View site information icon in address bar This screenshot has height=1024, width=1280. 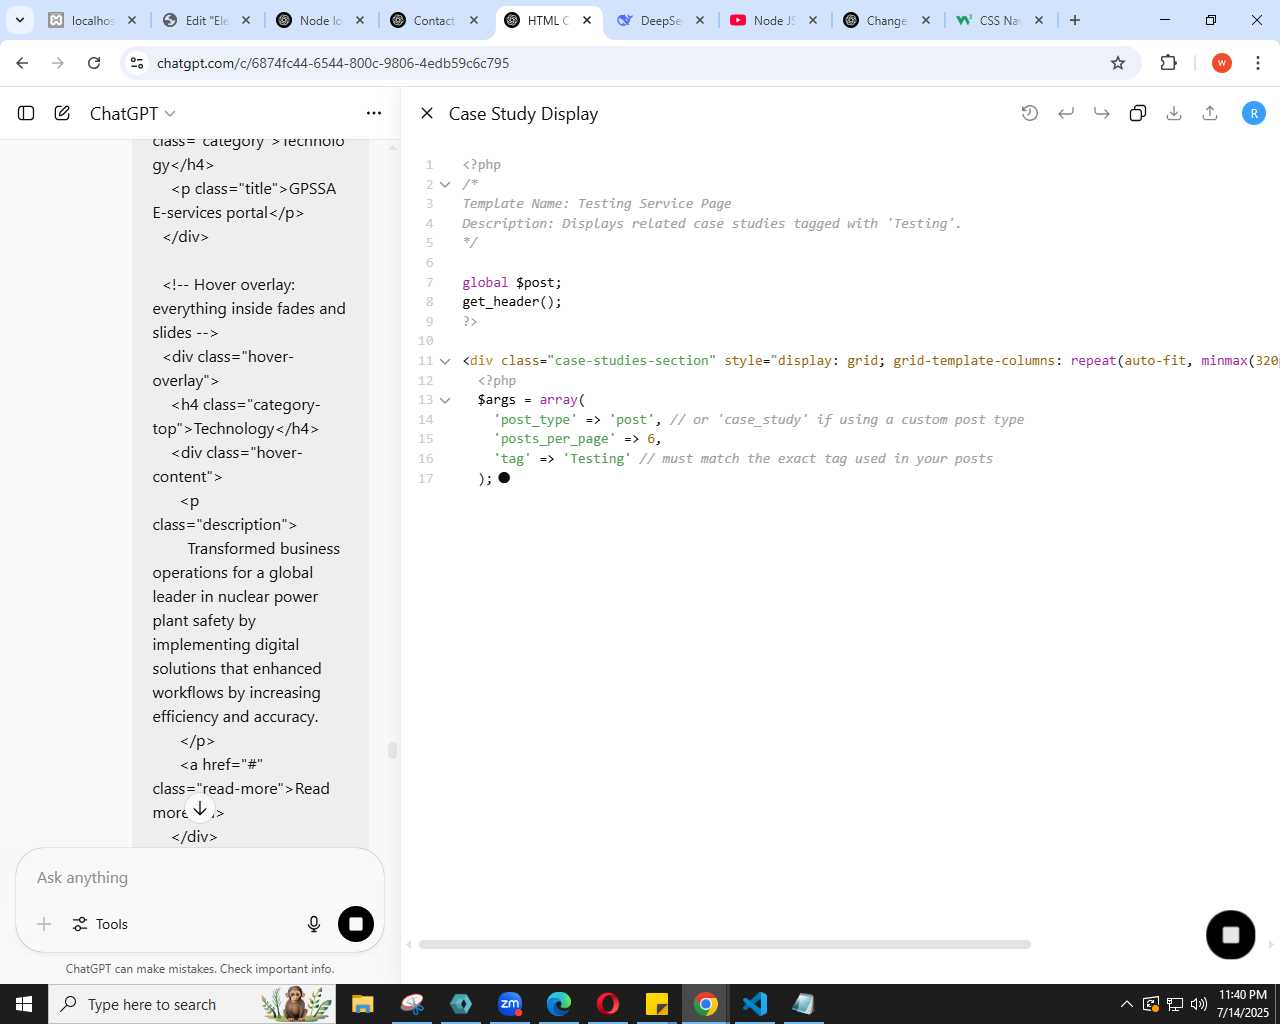coord(137,63)
